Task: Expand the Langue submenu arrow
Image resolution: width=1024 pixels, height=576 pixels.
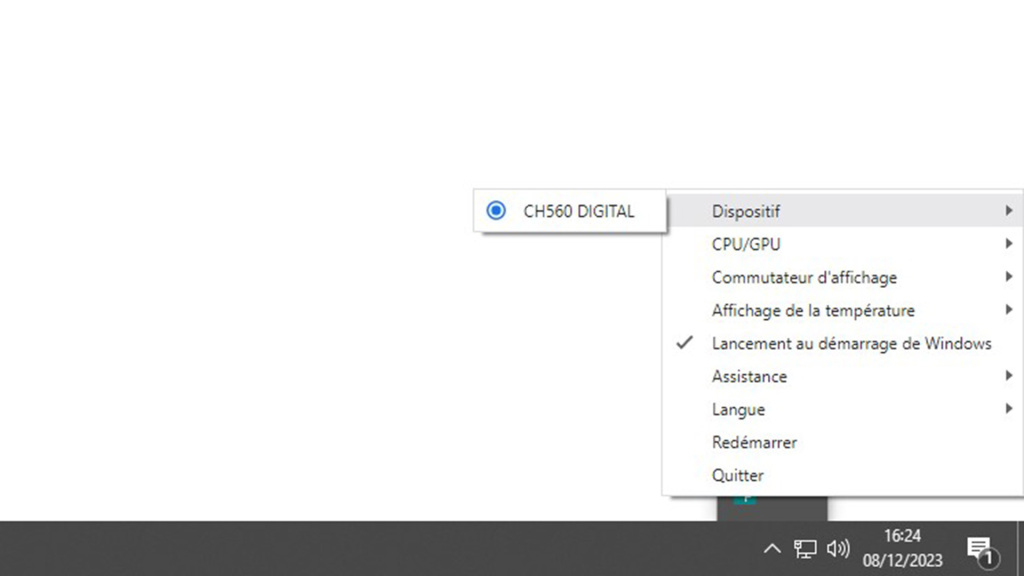Action: point(1009,409)
